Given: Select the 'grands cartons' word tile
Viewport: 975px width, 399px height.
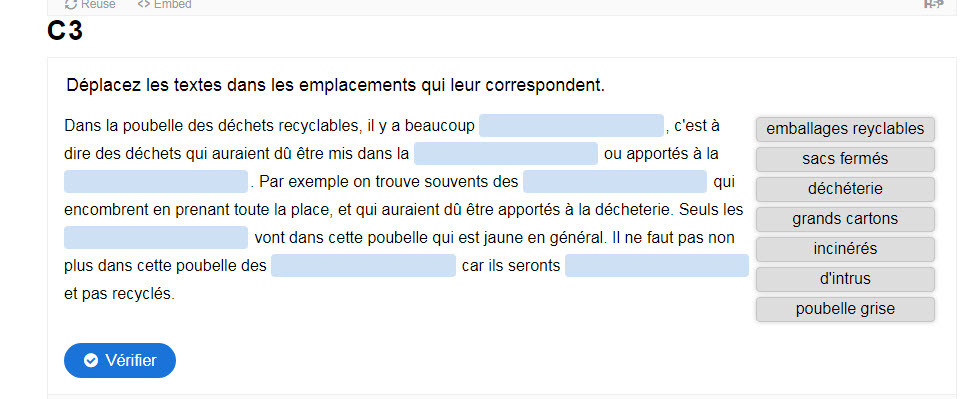Looking at the screenshot, I should coord(845,219).
